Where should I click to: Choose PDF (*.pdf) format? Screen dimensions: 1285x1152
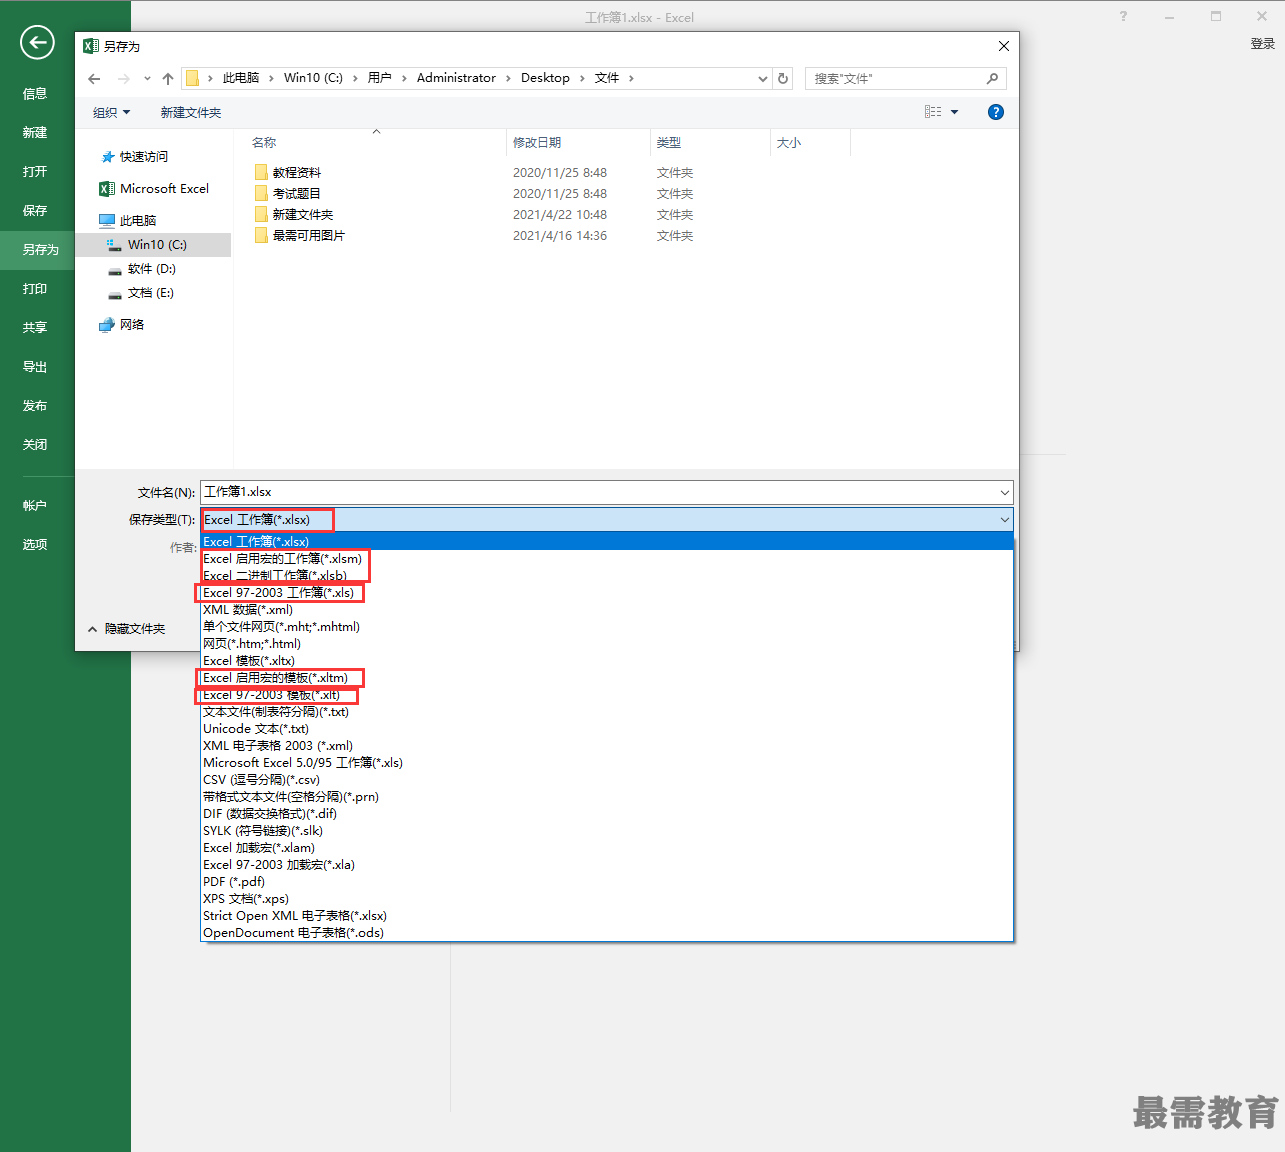coord(607,881)
